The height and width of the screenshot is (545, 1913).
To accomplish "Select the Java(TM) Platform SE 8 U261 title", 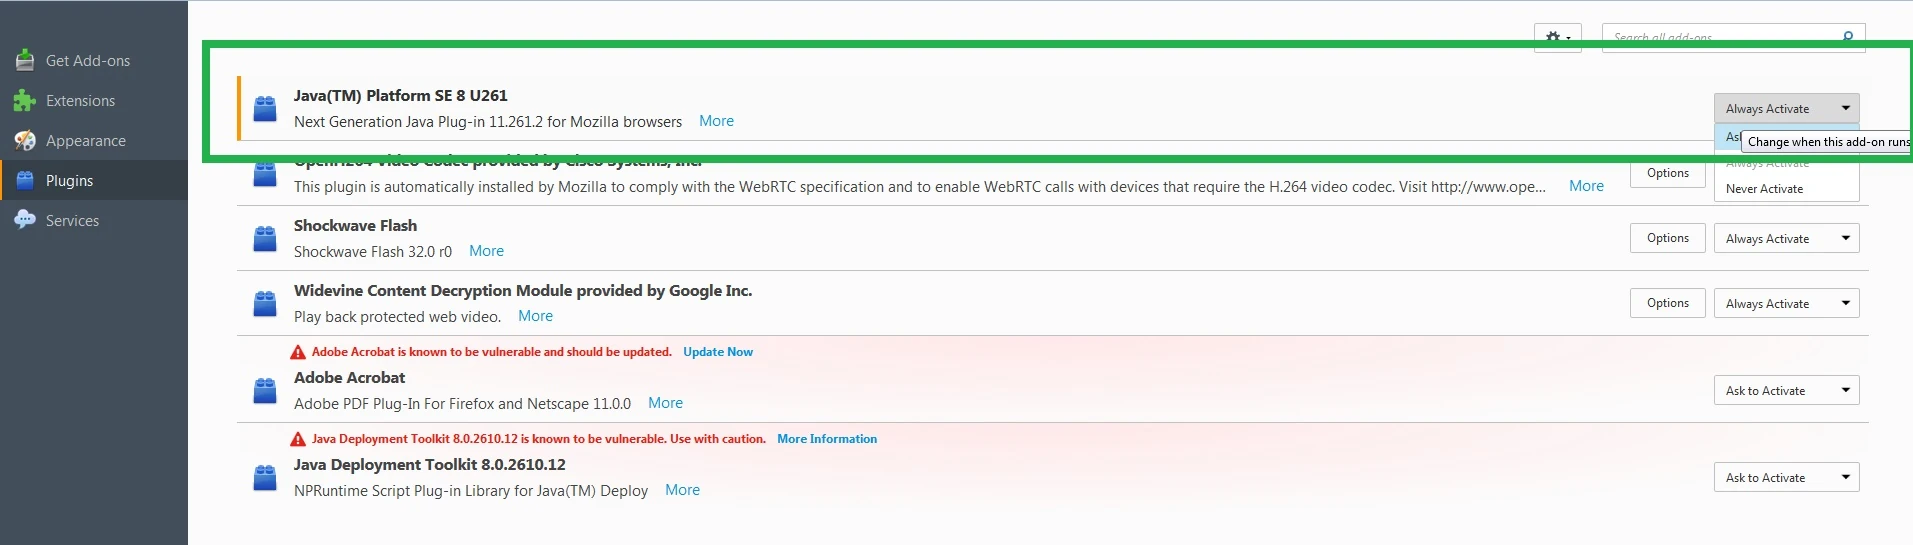I will (401, 96).
